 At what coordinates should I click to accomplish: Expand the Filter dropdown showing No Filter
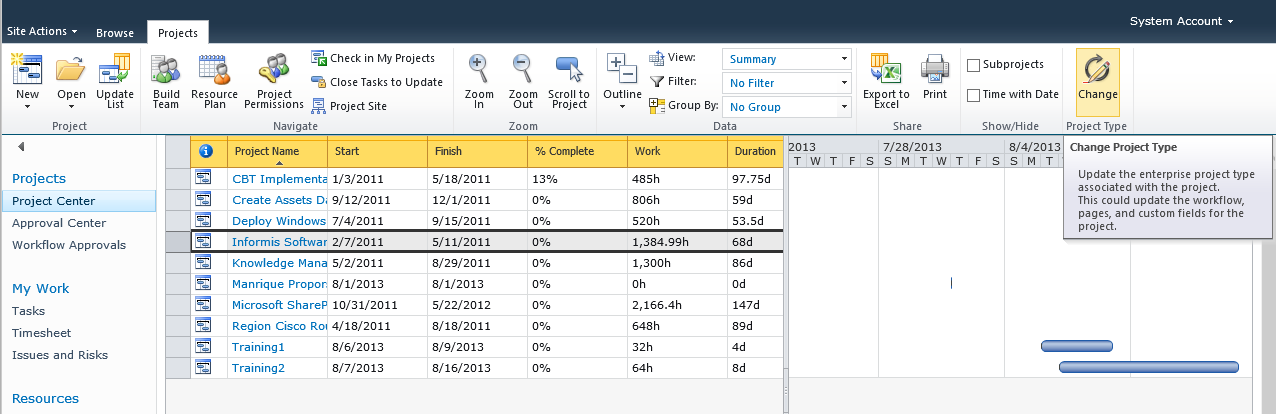786,83
